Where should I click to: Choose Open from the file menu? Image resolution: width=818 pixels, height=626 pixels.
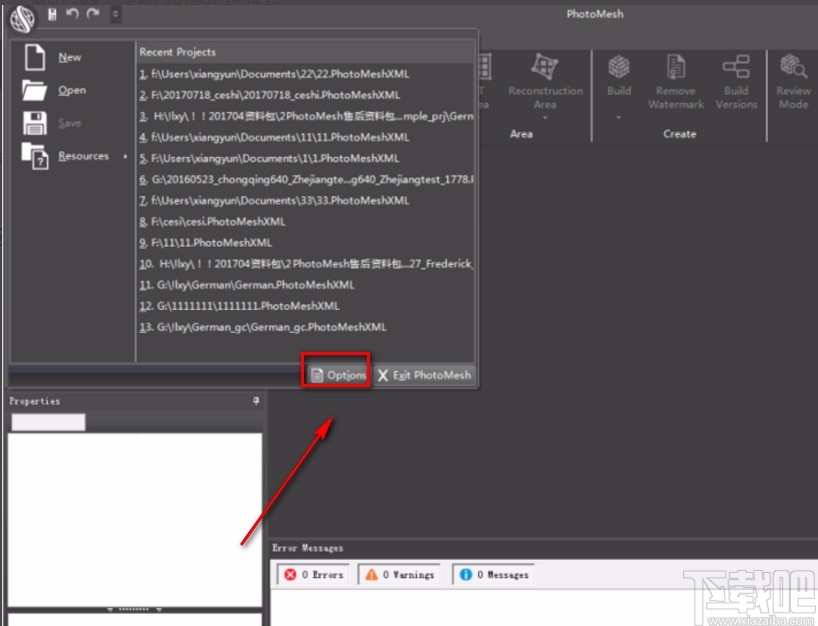coord(72,90)
